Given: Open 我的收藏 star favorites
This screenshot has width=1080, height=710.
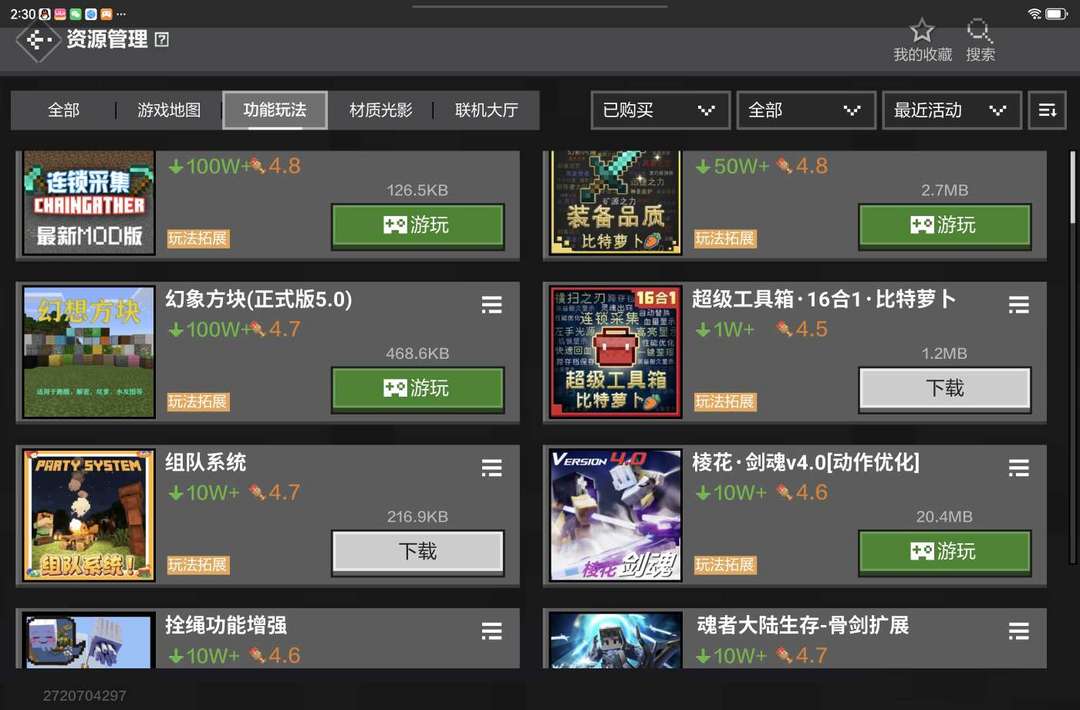Looking at the screenshot, I should point(922,41).
